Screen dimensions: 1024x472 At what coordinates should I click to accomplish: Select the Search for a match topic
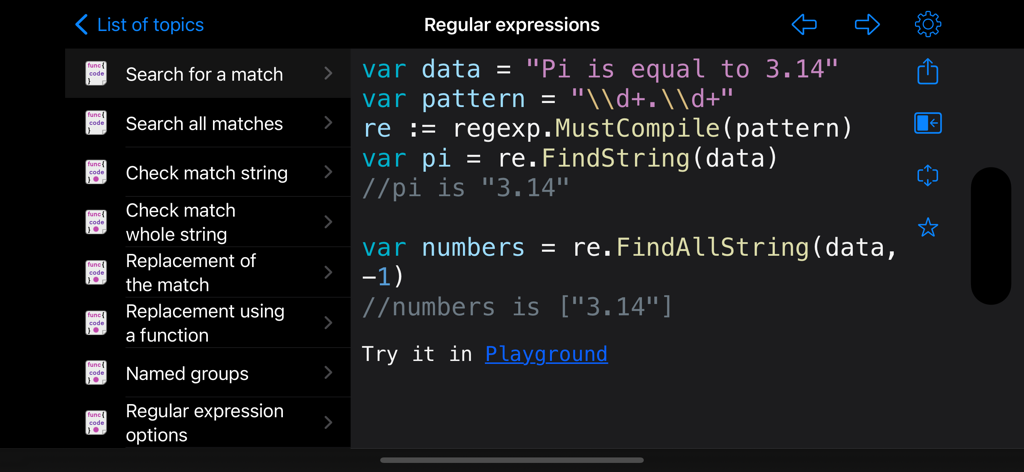[x=204, y=74]
